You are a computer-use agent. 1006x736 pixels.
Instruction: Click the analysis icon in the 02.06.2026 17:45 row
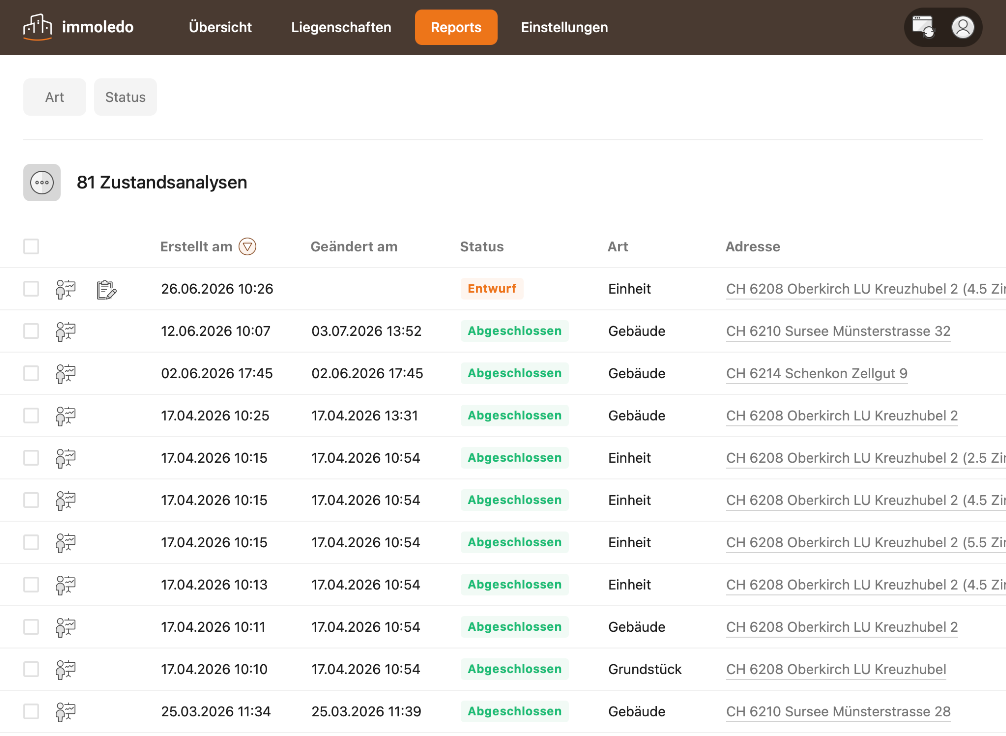65,374
